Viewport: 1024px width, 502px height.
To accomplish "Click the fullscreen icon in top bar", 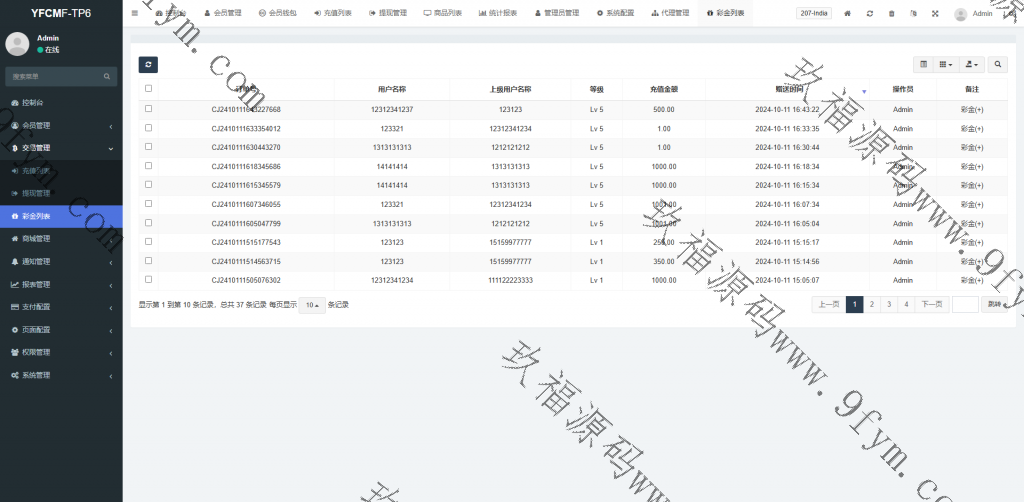I will click(x=935, y=14).
